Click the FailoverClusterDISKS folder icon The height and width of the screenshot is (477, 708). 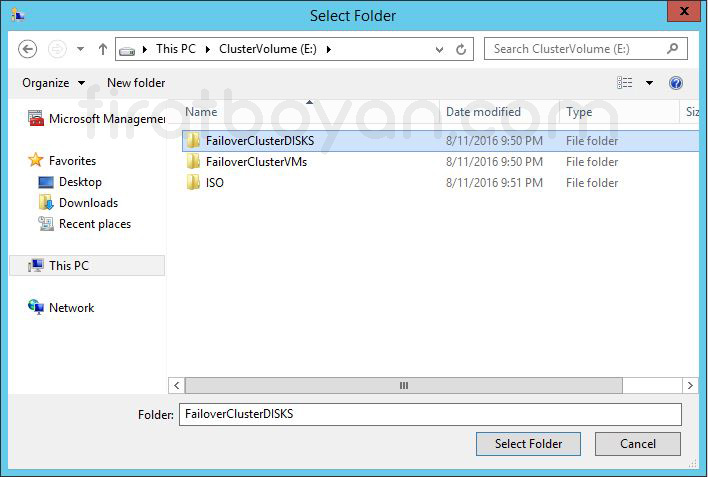tap(193, 140)
